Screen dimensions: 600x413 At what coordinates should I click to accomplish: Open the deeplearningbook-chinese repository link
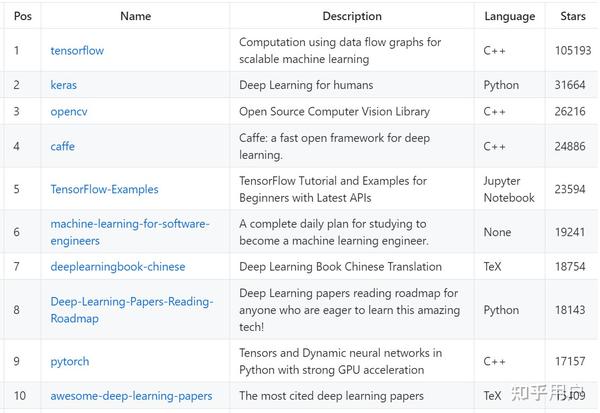118,266
